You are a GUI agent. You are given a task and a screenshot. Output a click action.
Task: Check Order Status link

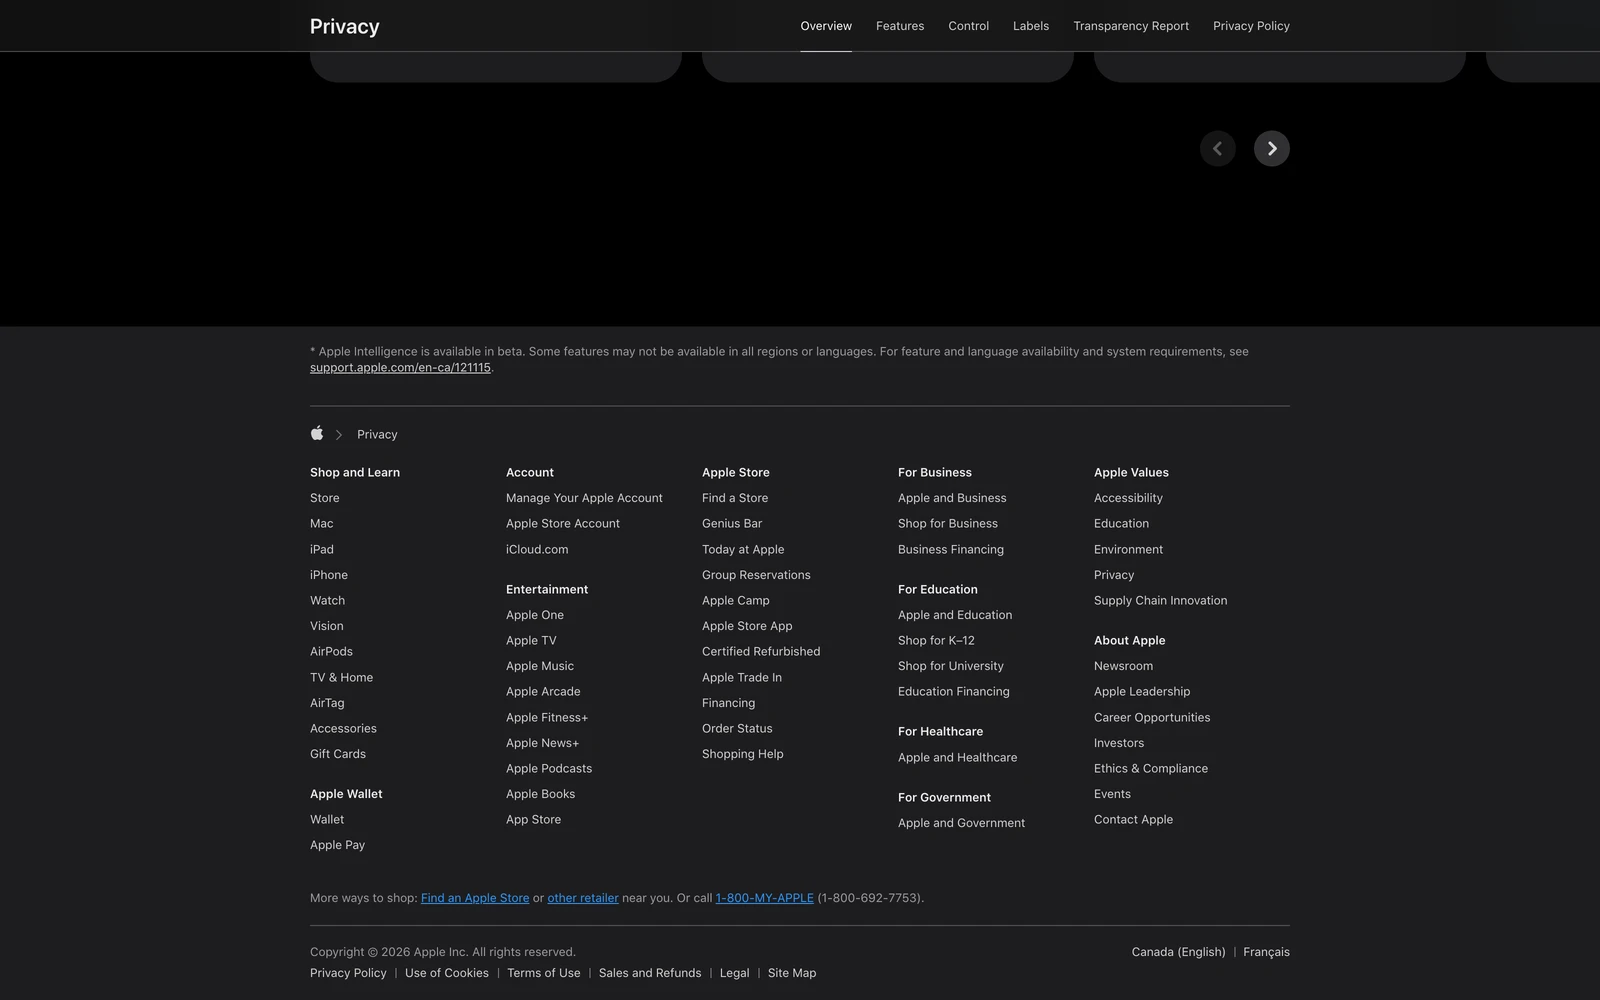tap(737, 729)
